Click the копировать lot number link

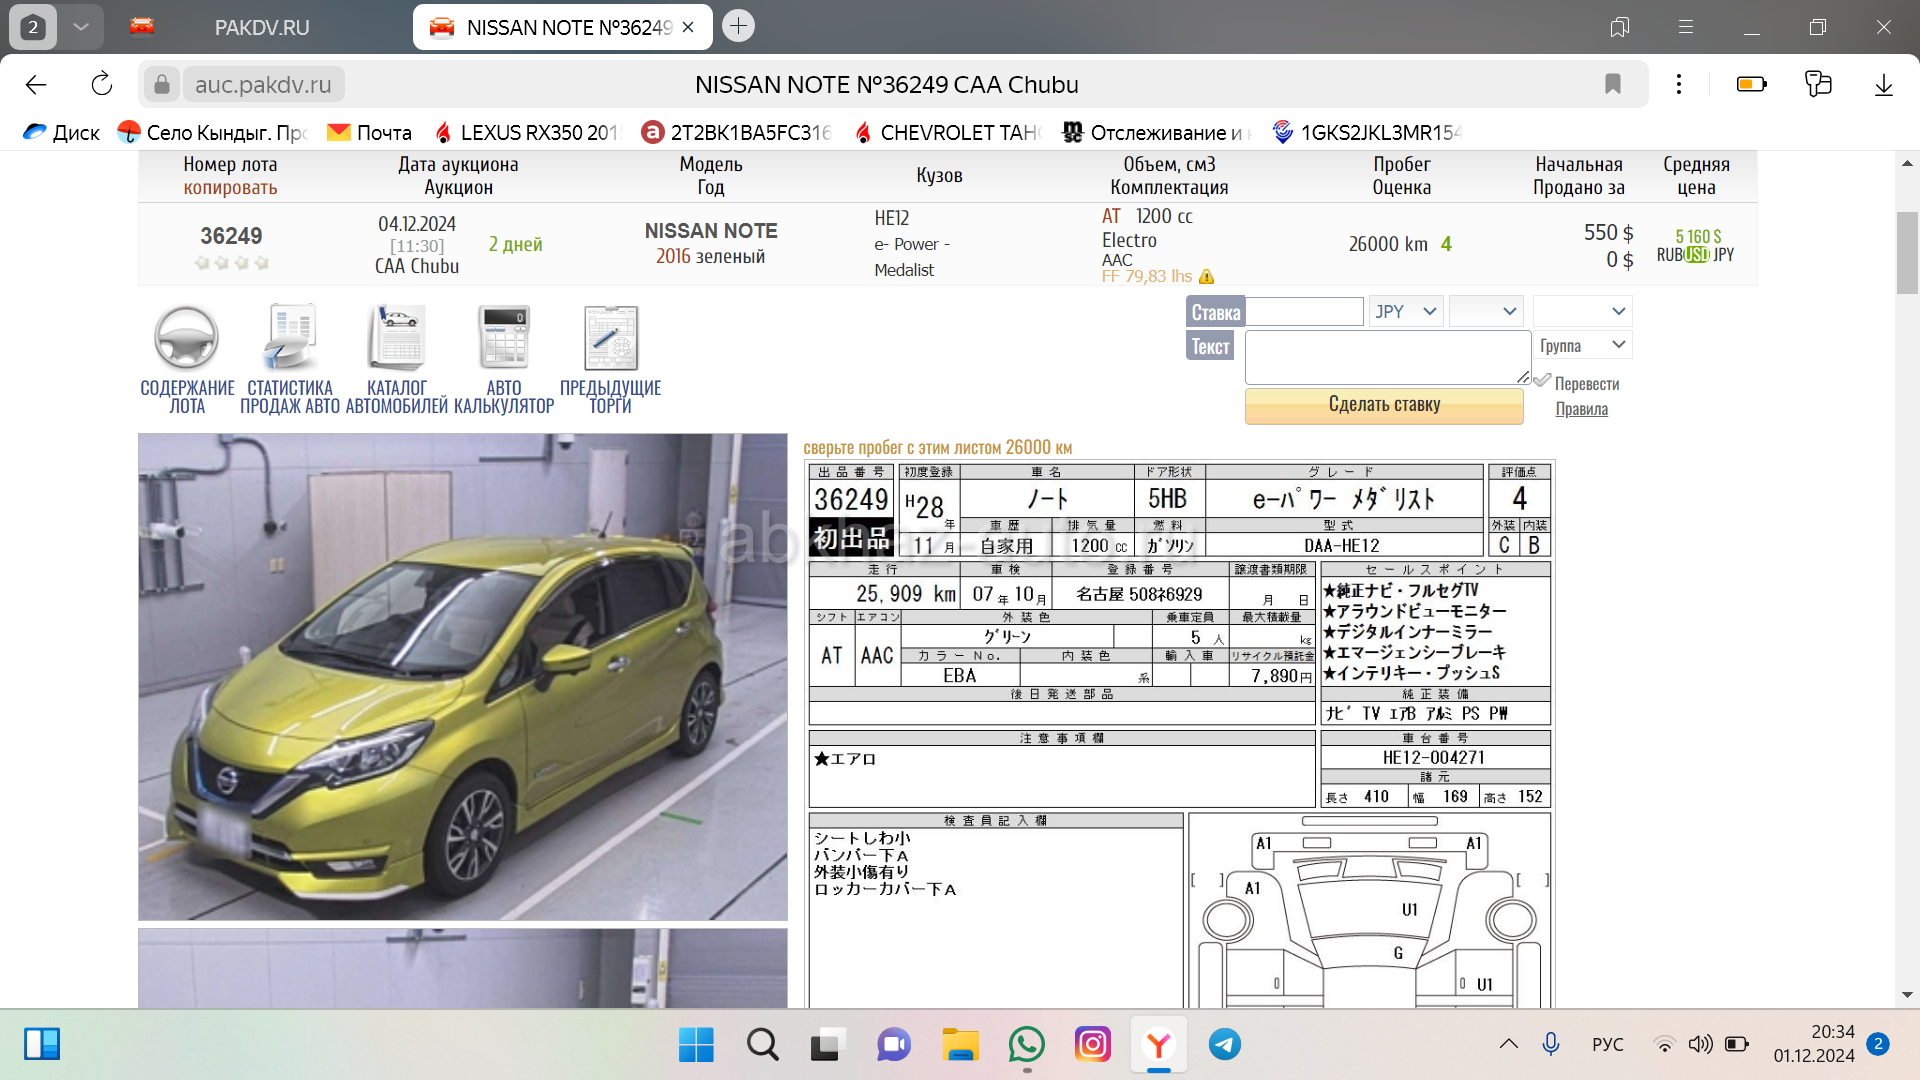click(x=230, y=187)
